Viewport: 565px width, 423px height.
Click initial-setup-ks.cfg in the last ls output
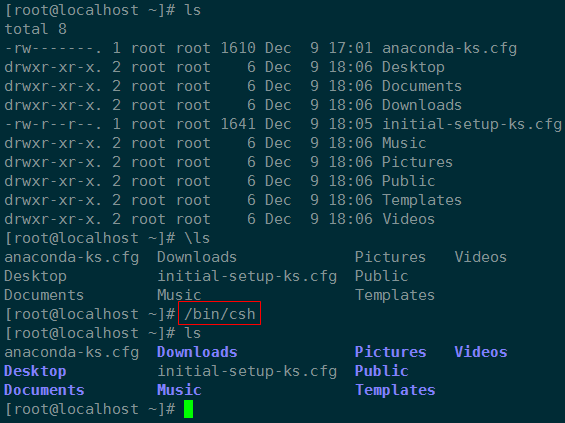point(247,371)
